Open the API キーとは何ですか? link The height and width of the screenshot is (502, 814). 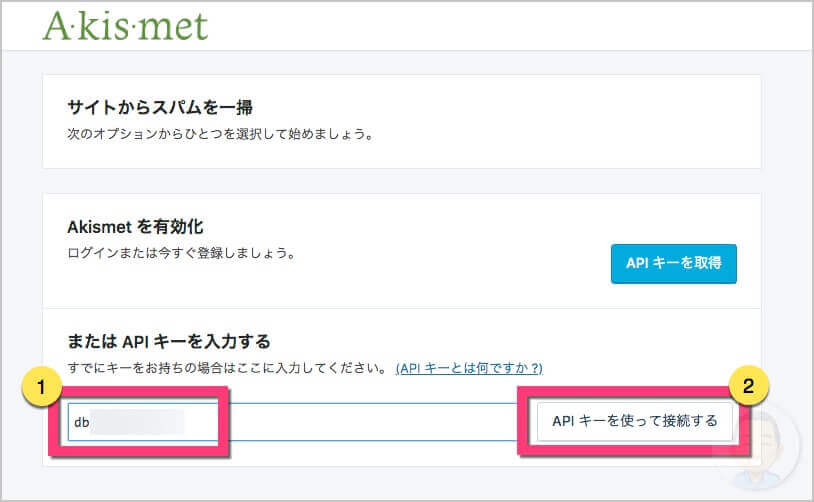pyautogui.click(x=469, y=368)
